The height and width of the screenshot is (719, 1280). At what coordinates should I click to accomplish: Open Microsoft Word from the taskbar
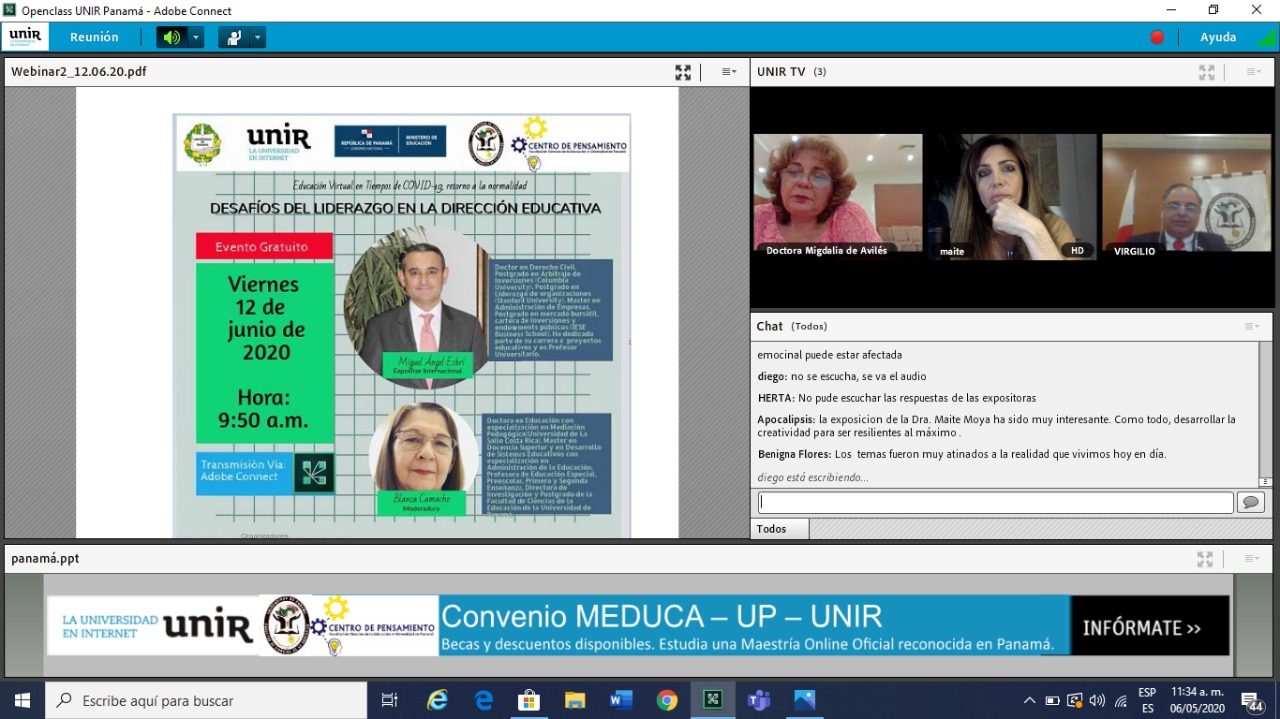[x=621, y=701]
